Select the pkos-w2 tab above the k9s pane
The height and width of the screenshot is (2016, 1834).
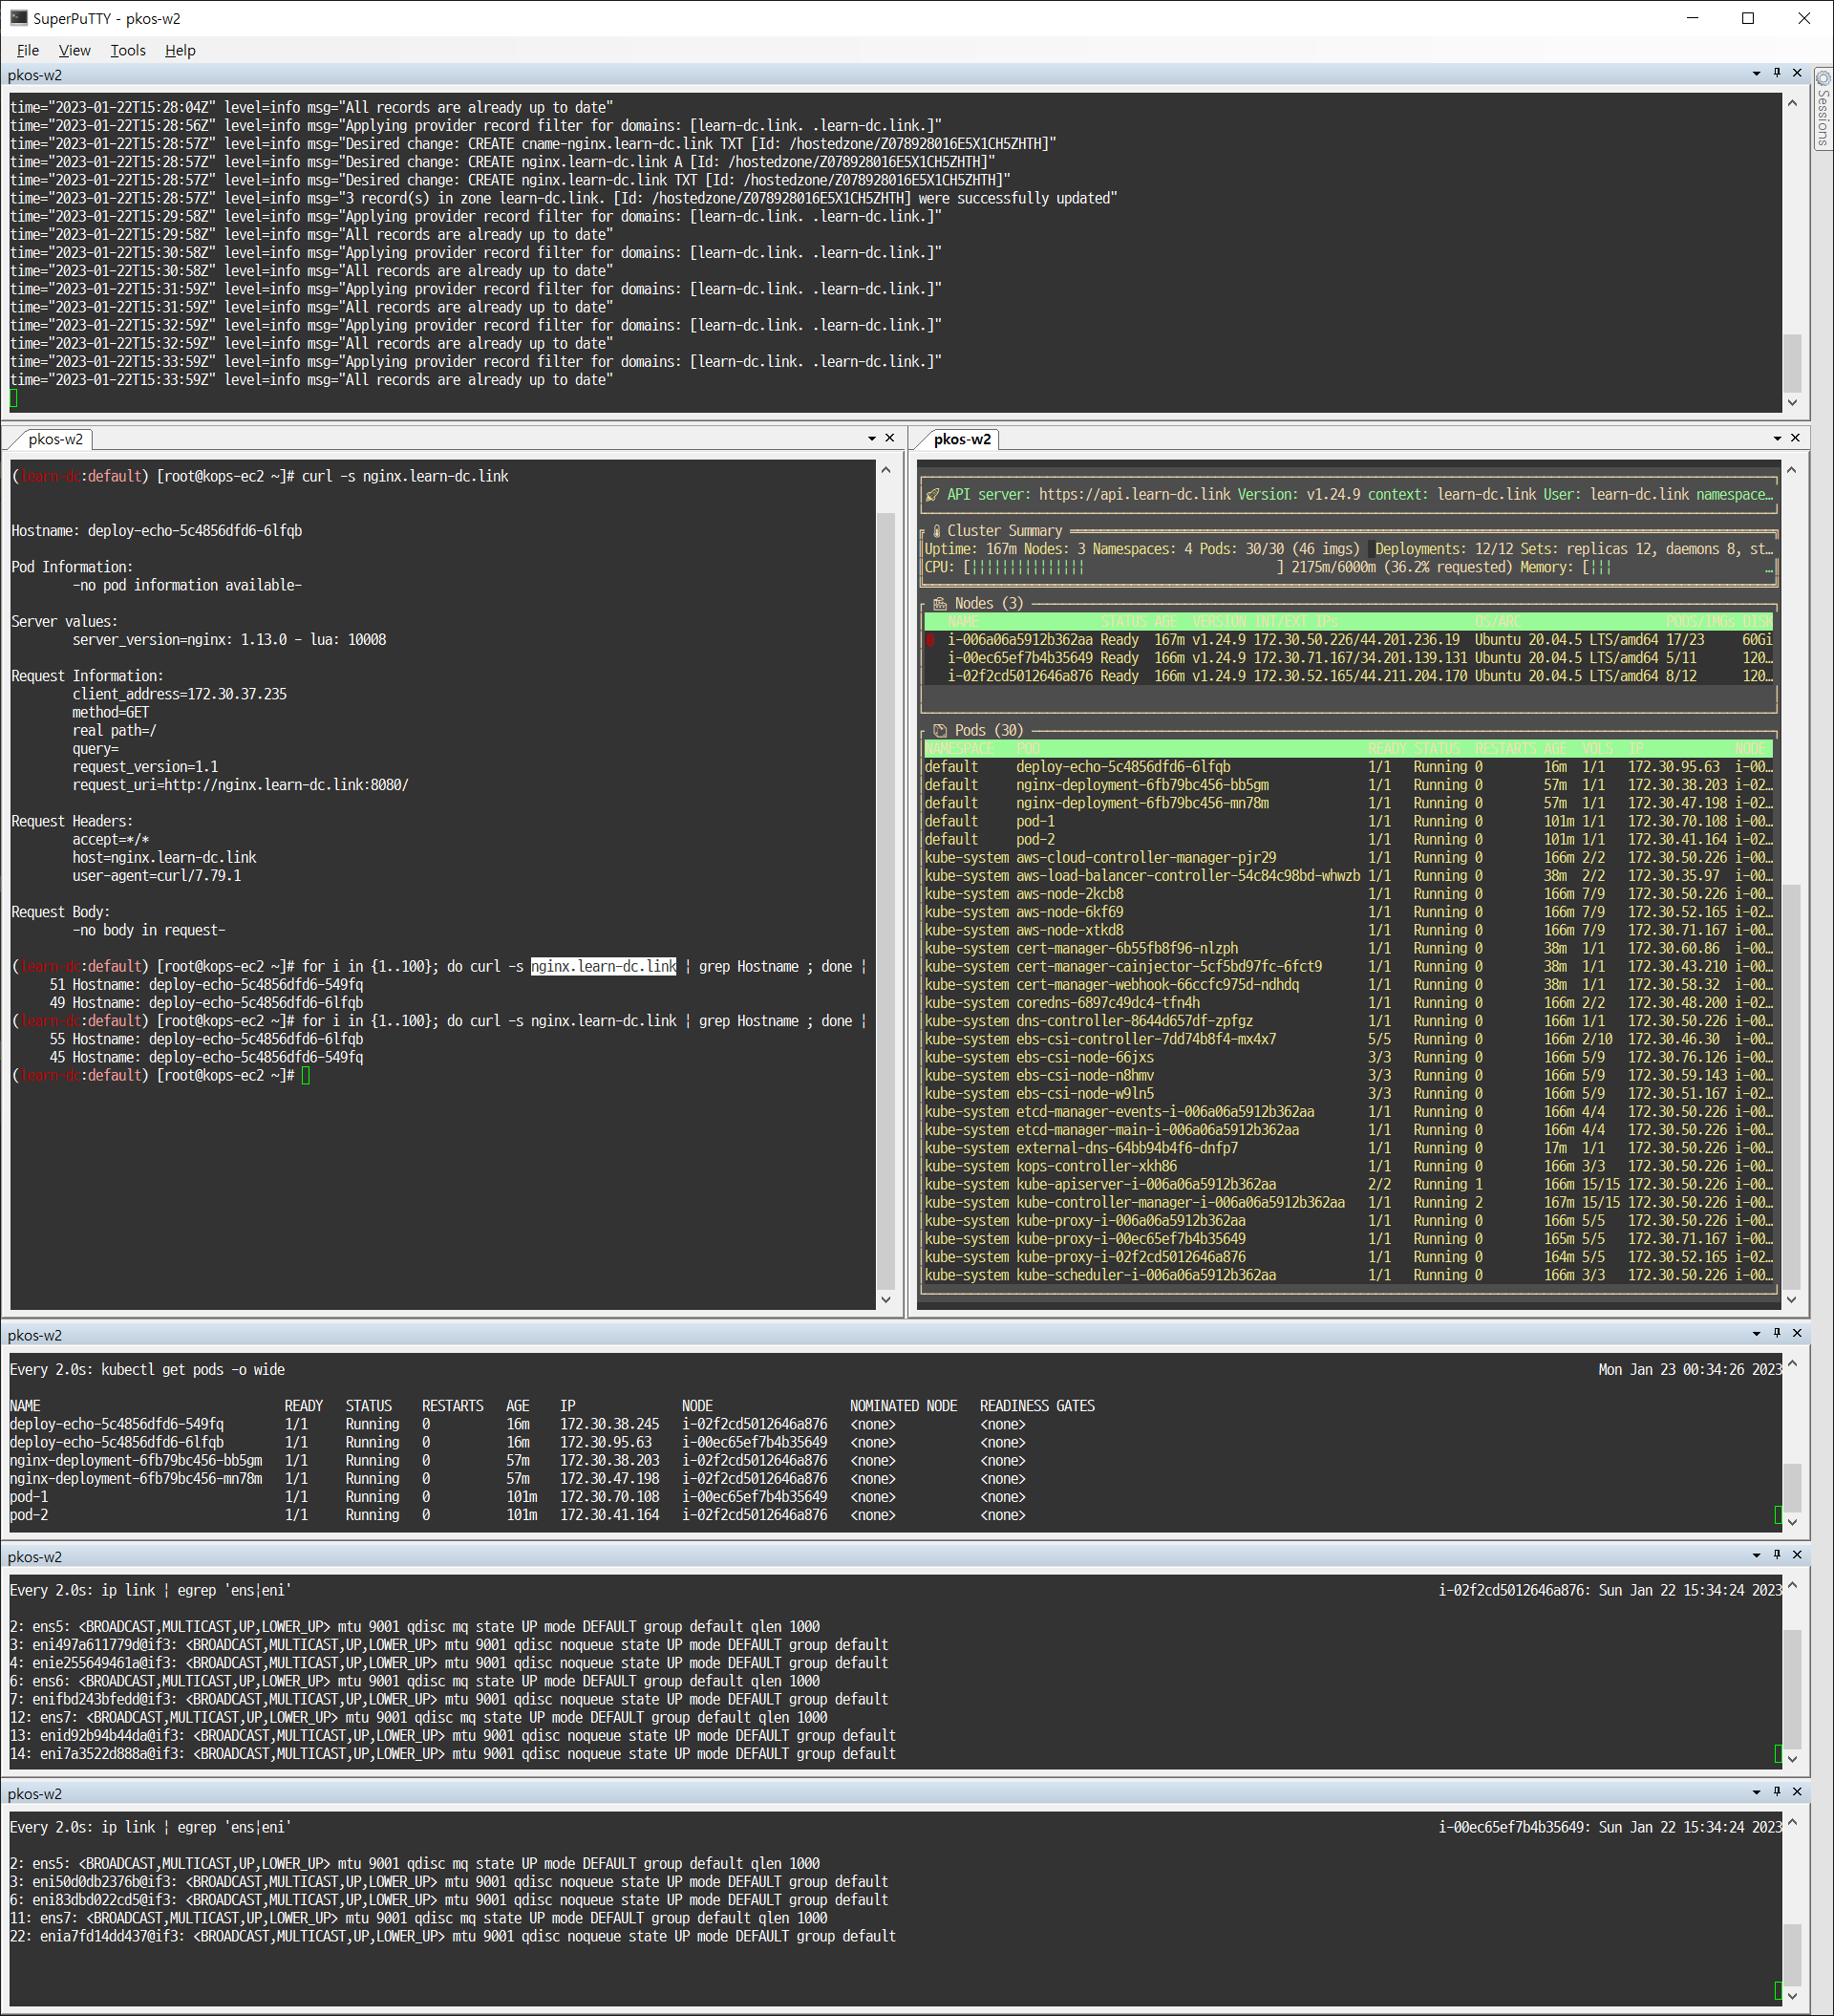pyautogui.click(x=963, y=439)
